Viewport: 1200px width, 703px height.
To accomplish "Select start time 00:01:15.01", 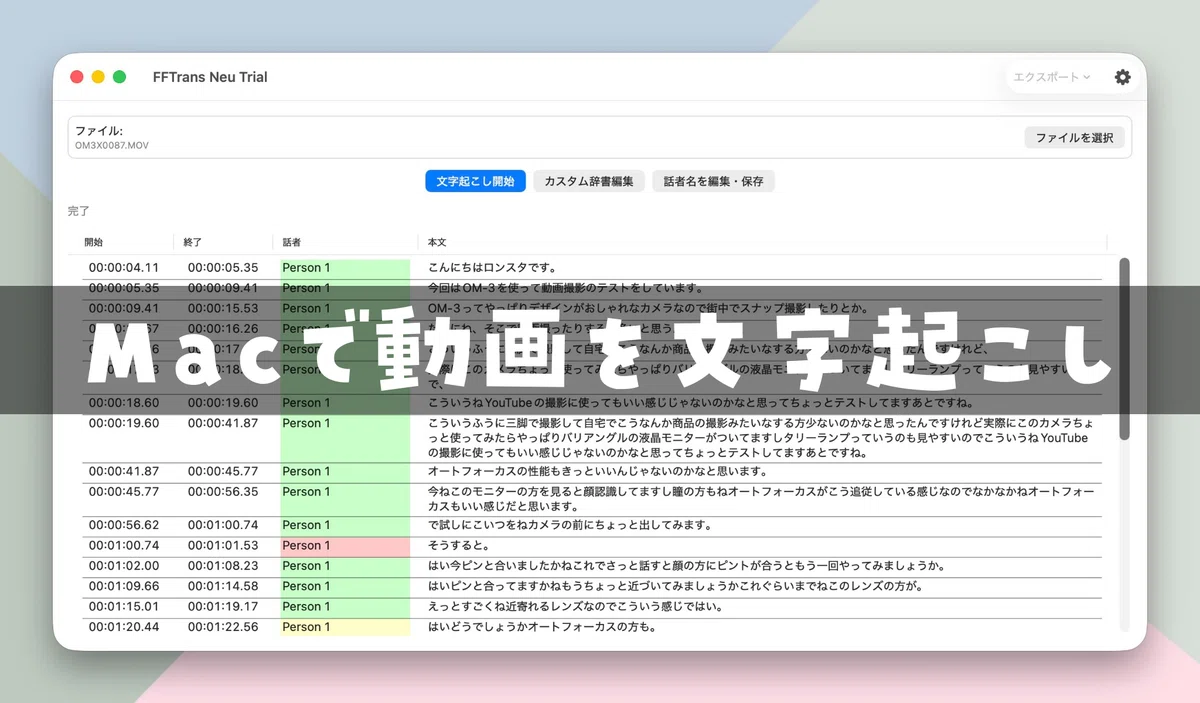I will click(124, 606).
